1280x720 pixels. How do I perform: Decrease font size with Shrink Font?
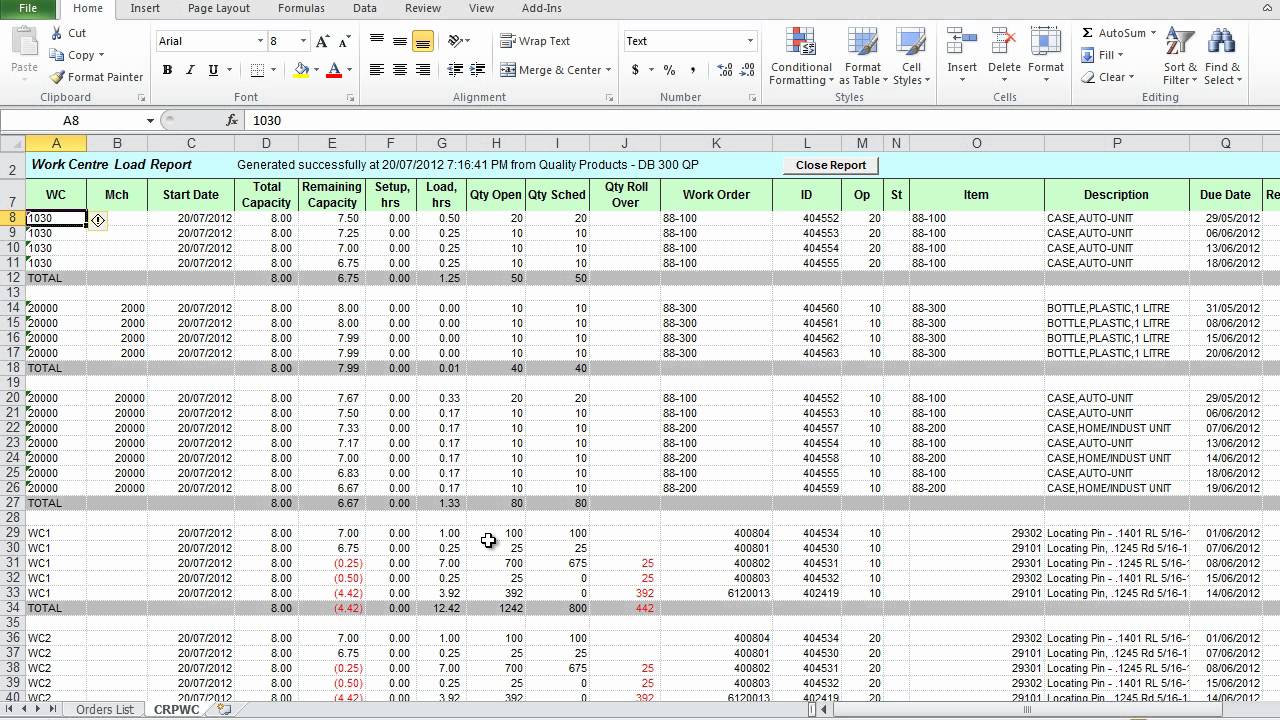coord(344,41)
